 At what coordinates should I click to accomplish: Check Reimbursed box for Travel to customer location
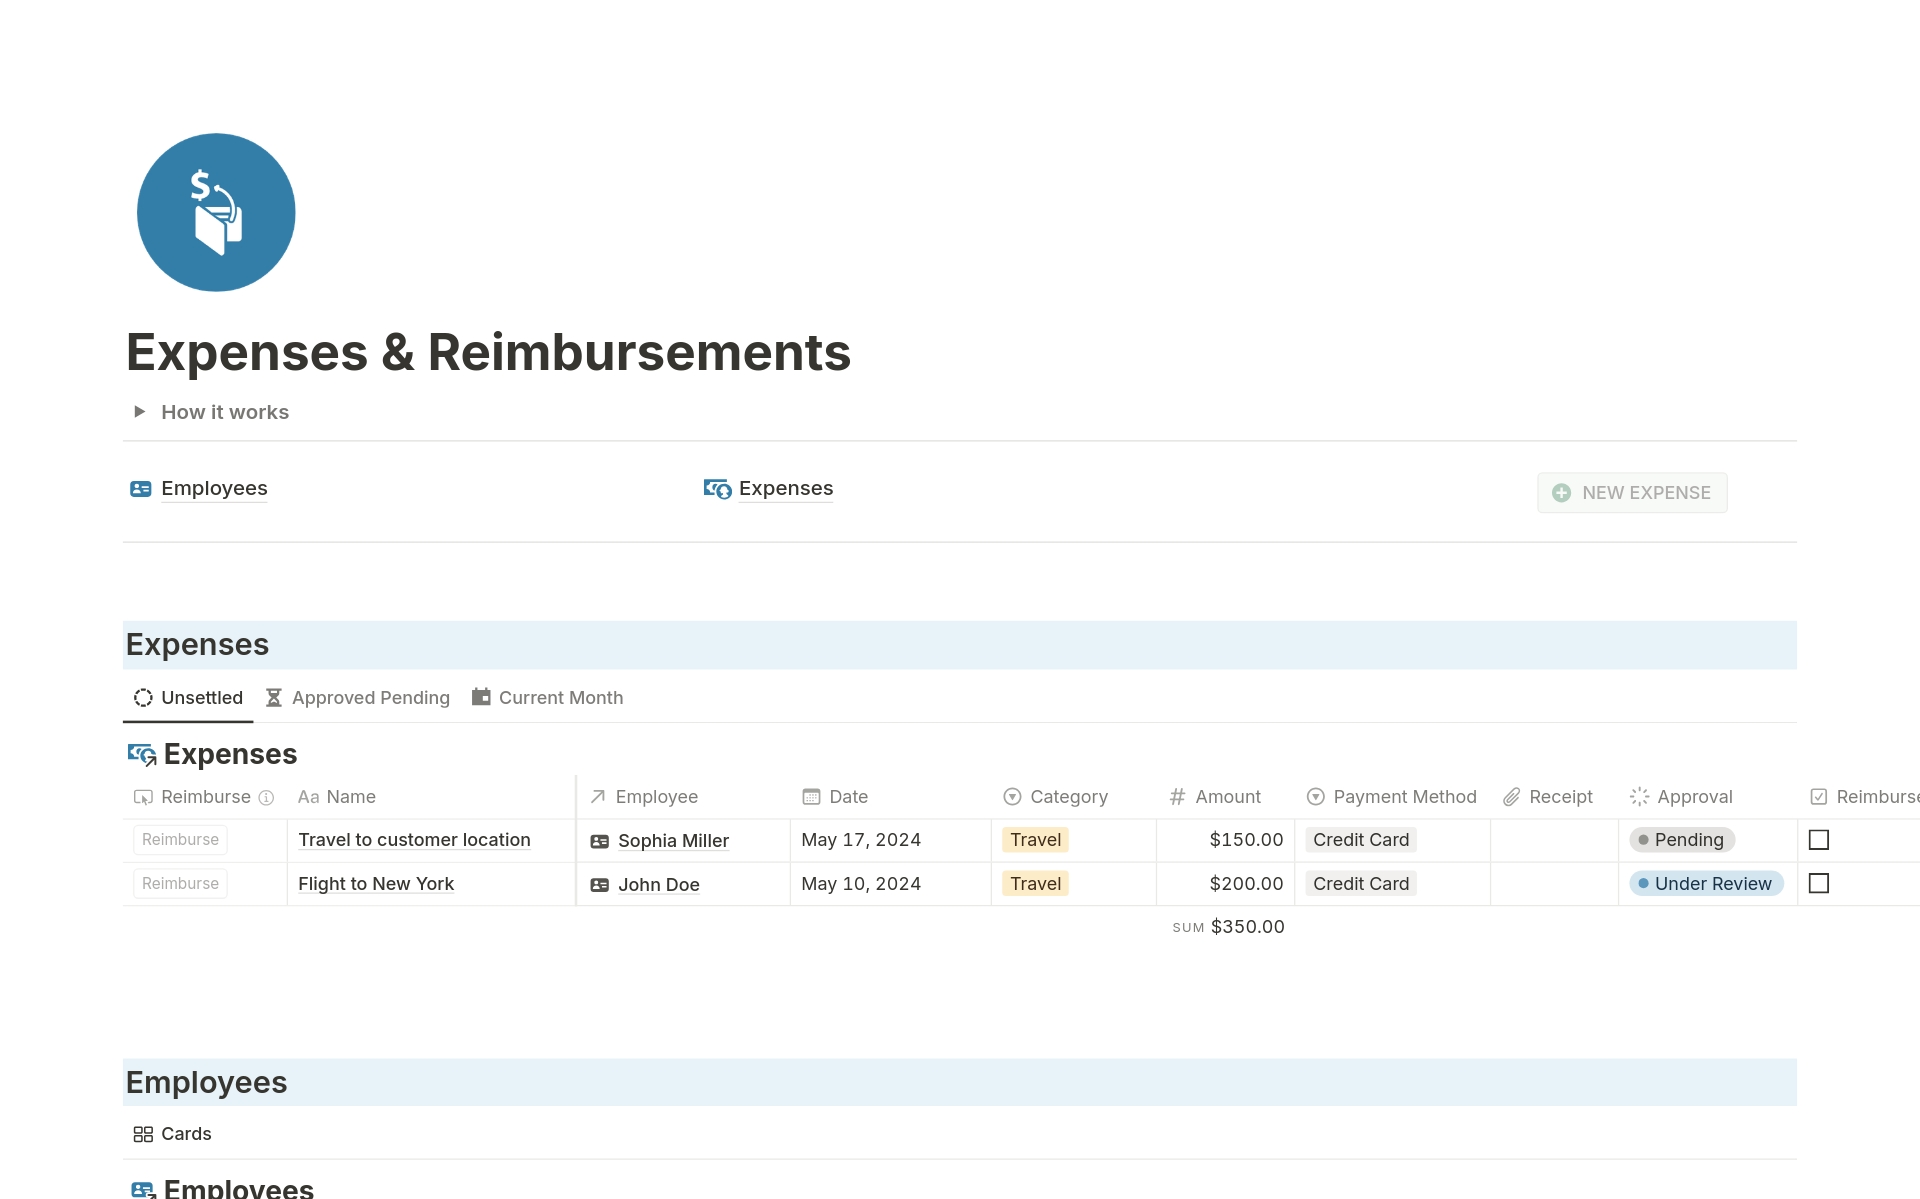pyautogui.click(x=1819, y=840)
